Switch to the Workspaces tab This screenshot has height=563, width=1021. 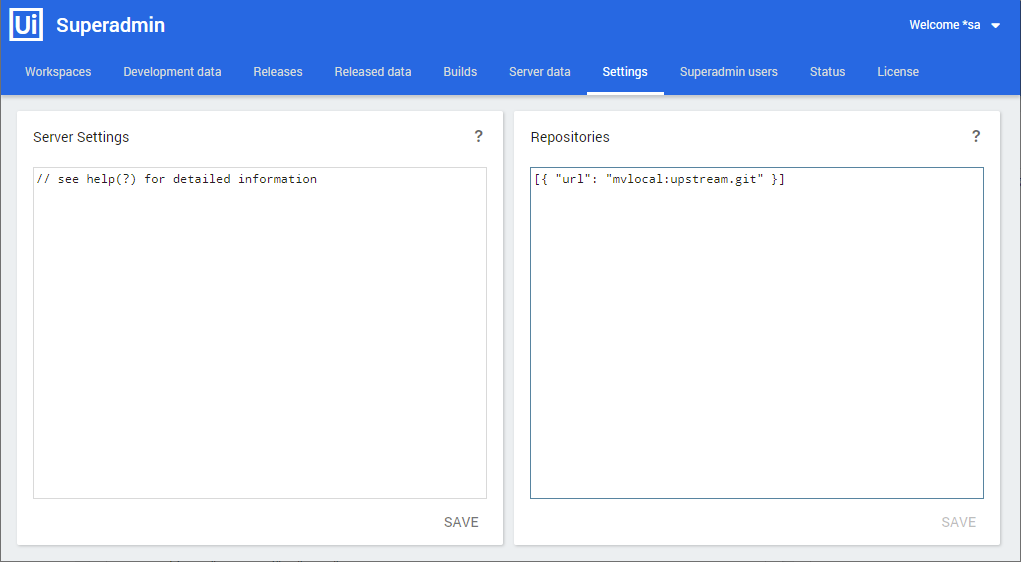pos(58,72)
